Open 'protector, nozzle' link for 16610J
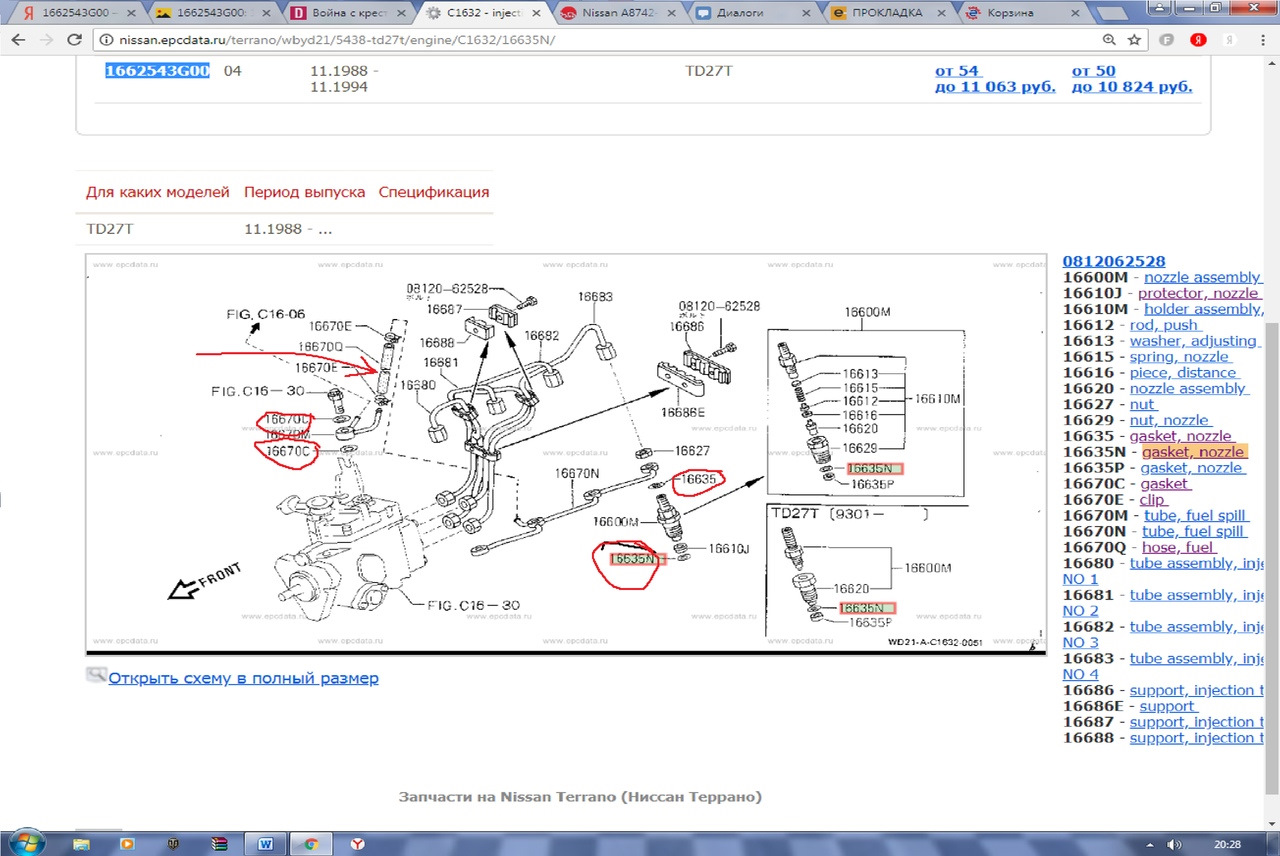 tap(1198, 293)
